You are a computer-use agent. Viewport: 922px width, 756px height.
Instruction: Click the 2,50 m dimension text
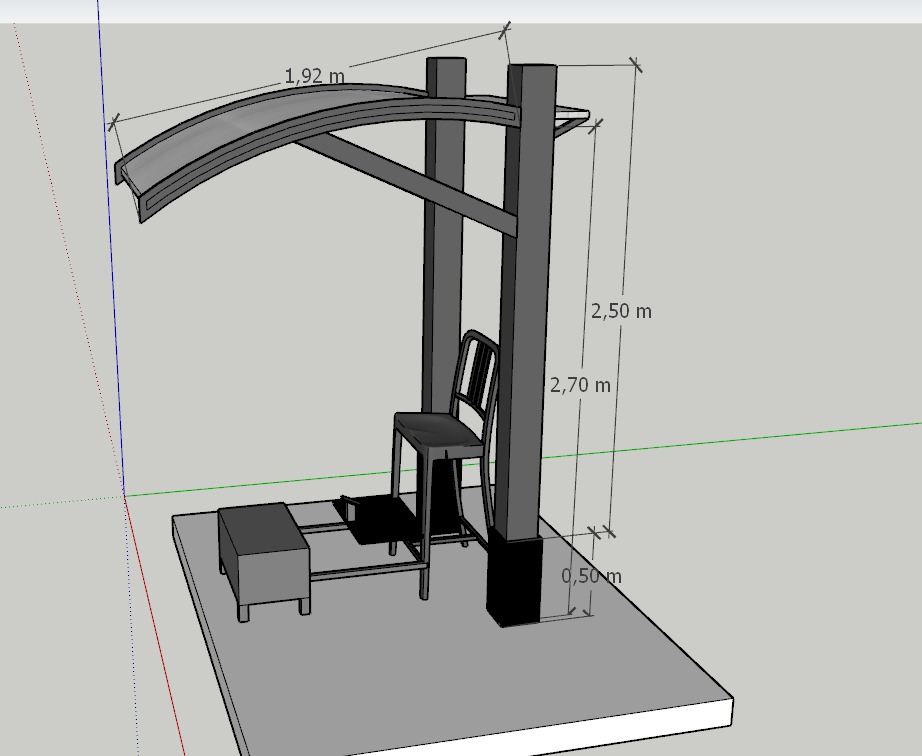tap(621, 311)
